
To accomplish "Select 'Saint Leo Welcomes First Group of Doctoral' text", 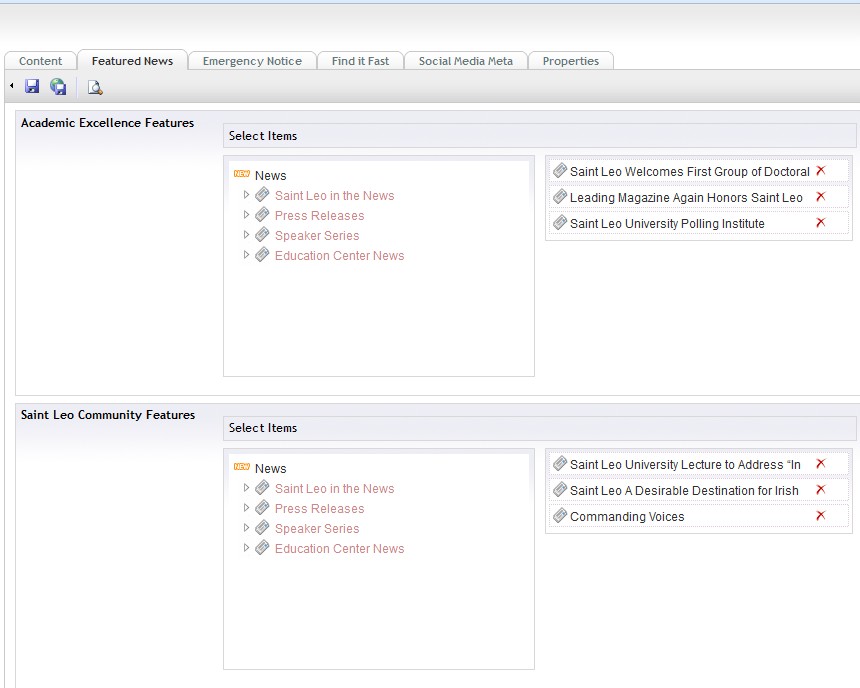I will tap(689, 172).
